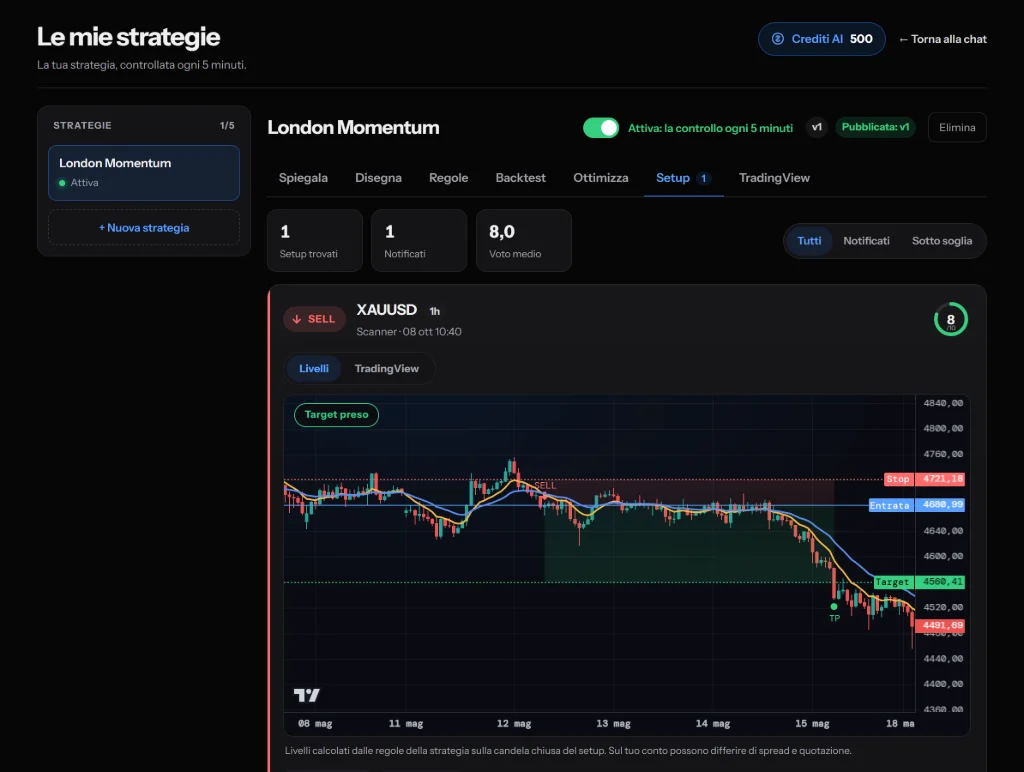The image size is (1024, 772).
Task: Click the '12 mag' date axis label
Action: coord(514,724)
